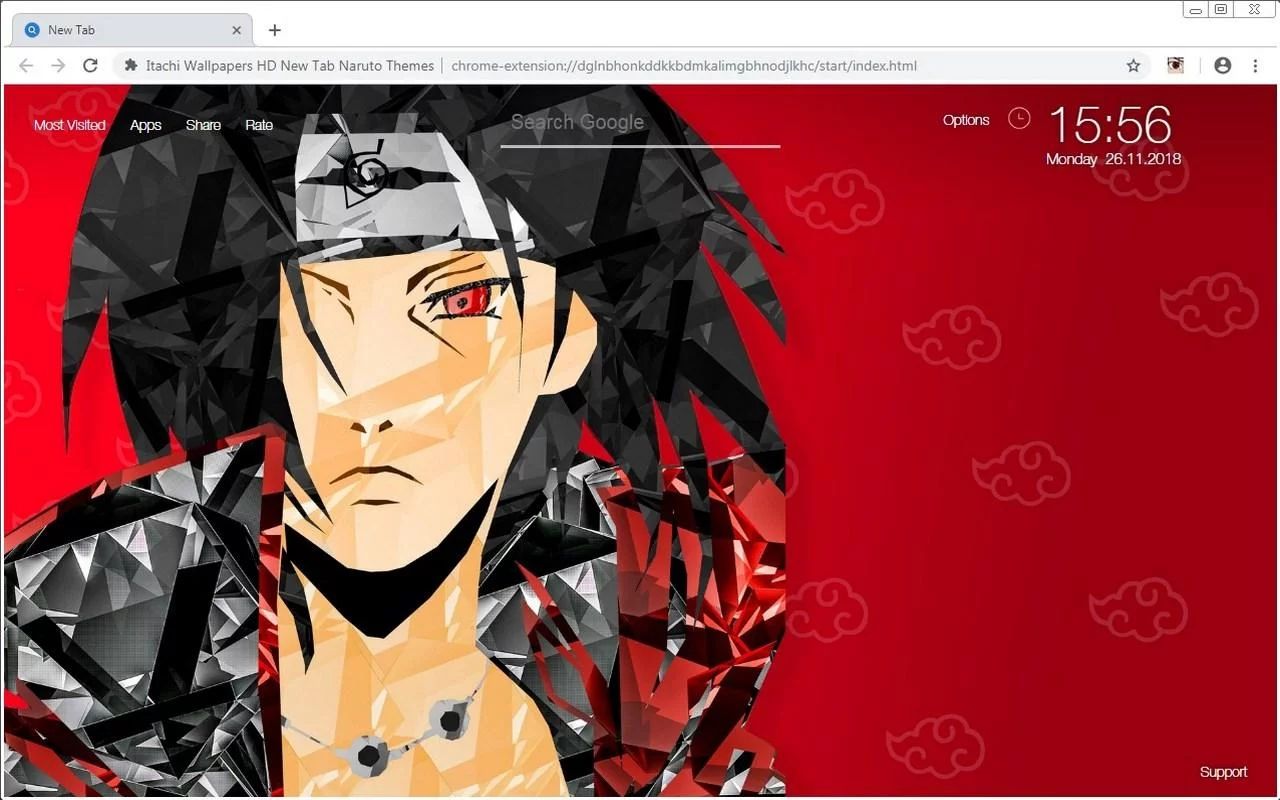This screenshot has width=1280, height=800.
Task: Open the Most Visited menu
Action: point(70,125)
